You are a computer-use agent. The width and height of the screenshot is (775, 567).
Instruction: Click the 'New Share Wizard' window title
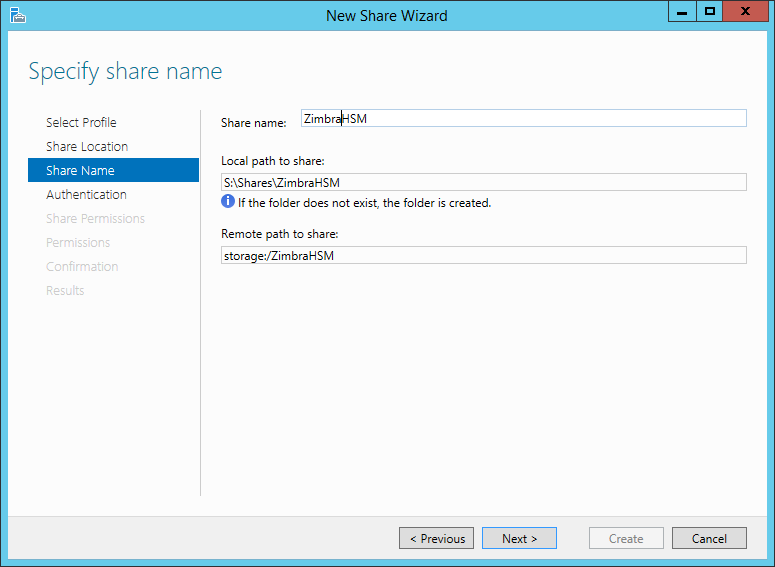(x=387, y=16)
